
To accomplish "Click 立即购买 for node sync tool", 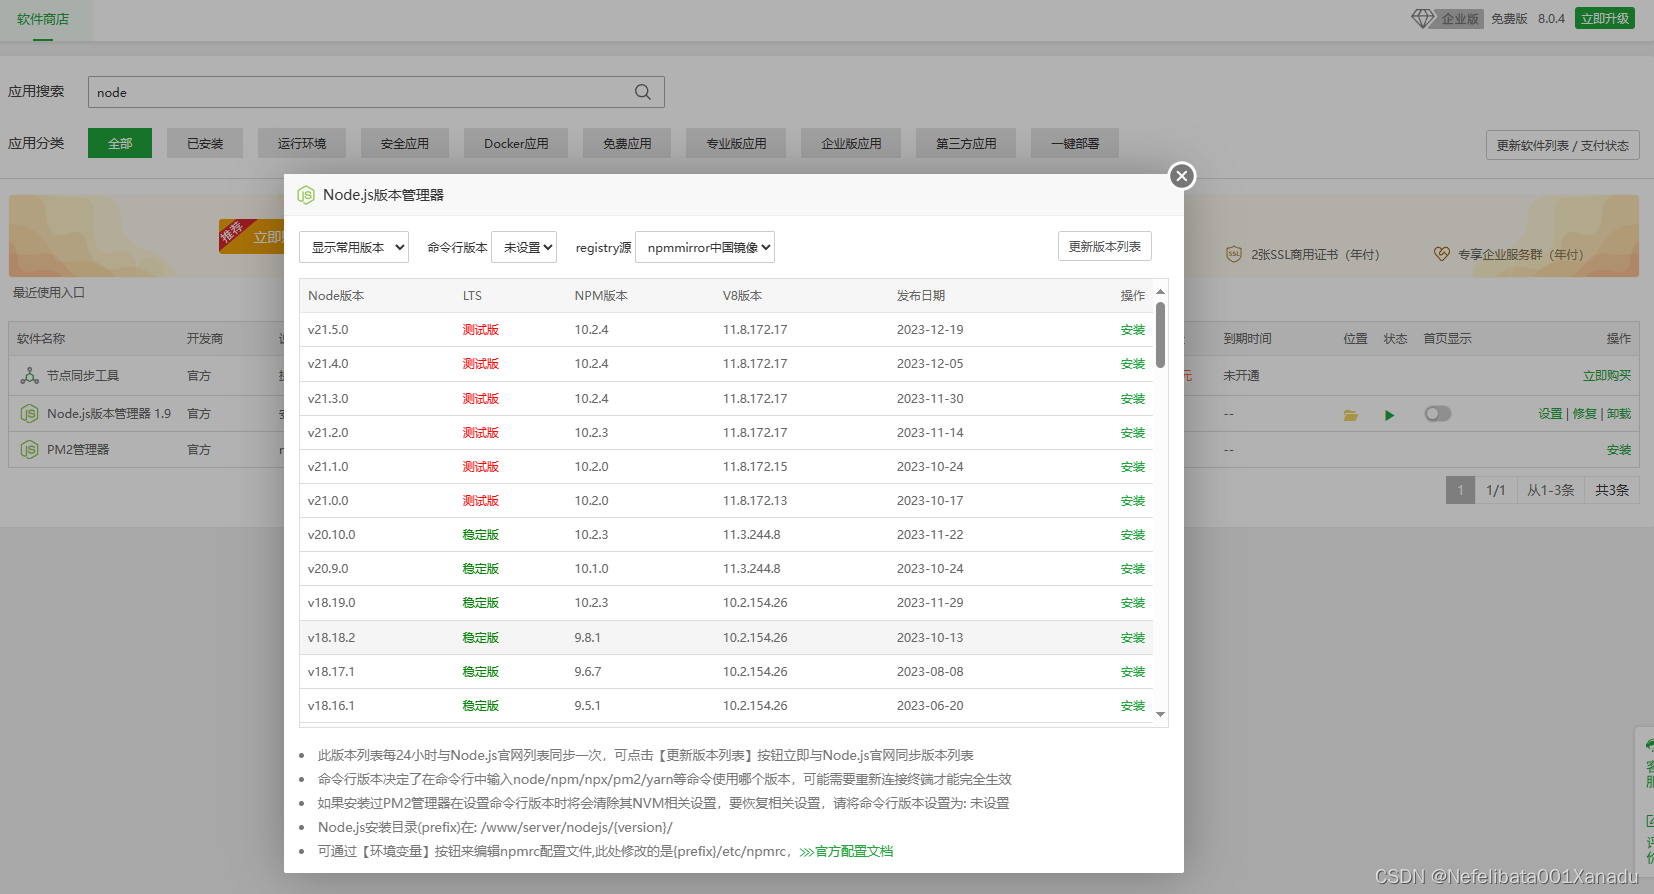I will [1607, 376].
